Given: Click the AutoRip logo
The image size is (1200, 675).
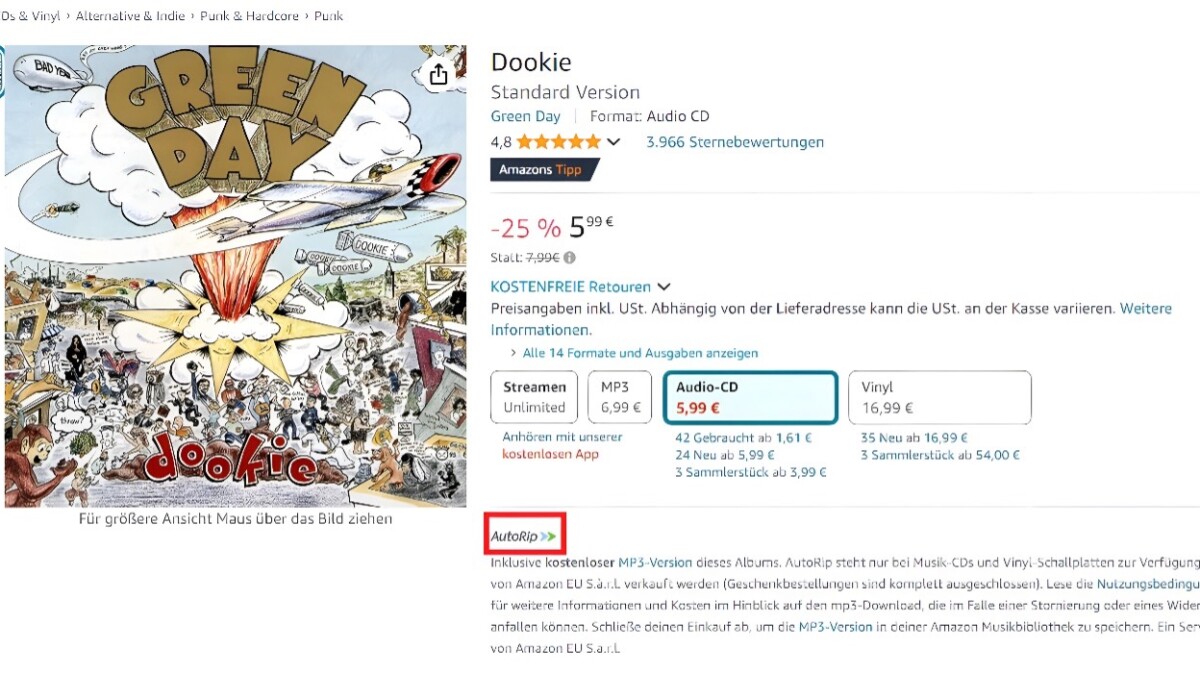Looking at the screenshot, I should tap(523, 537).
